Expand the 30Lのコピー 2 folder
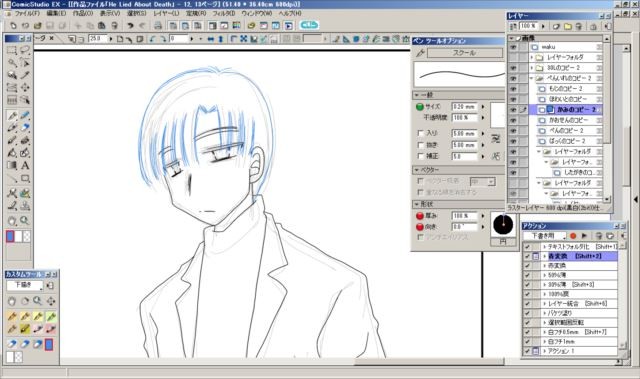The height and width of the screenshot is (379, 640). click(x=531, y=68)
